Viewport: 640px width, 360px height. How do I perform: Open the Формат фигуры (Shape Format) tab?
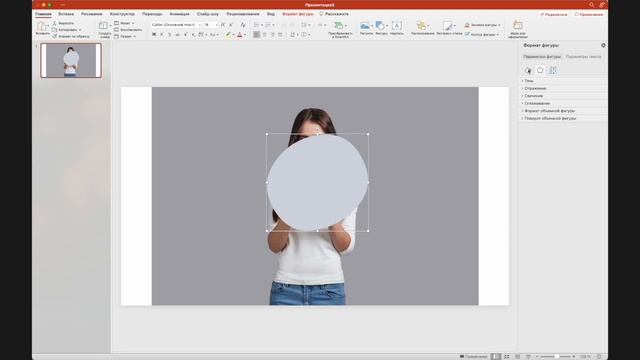point(298,14)
